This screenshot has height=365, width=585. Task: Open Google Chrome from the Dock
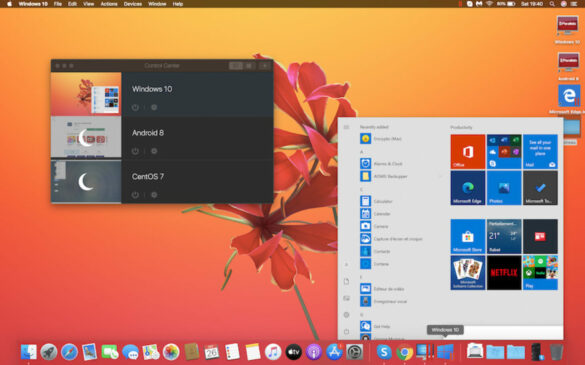404,352
